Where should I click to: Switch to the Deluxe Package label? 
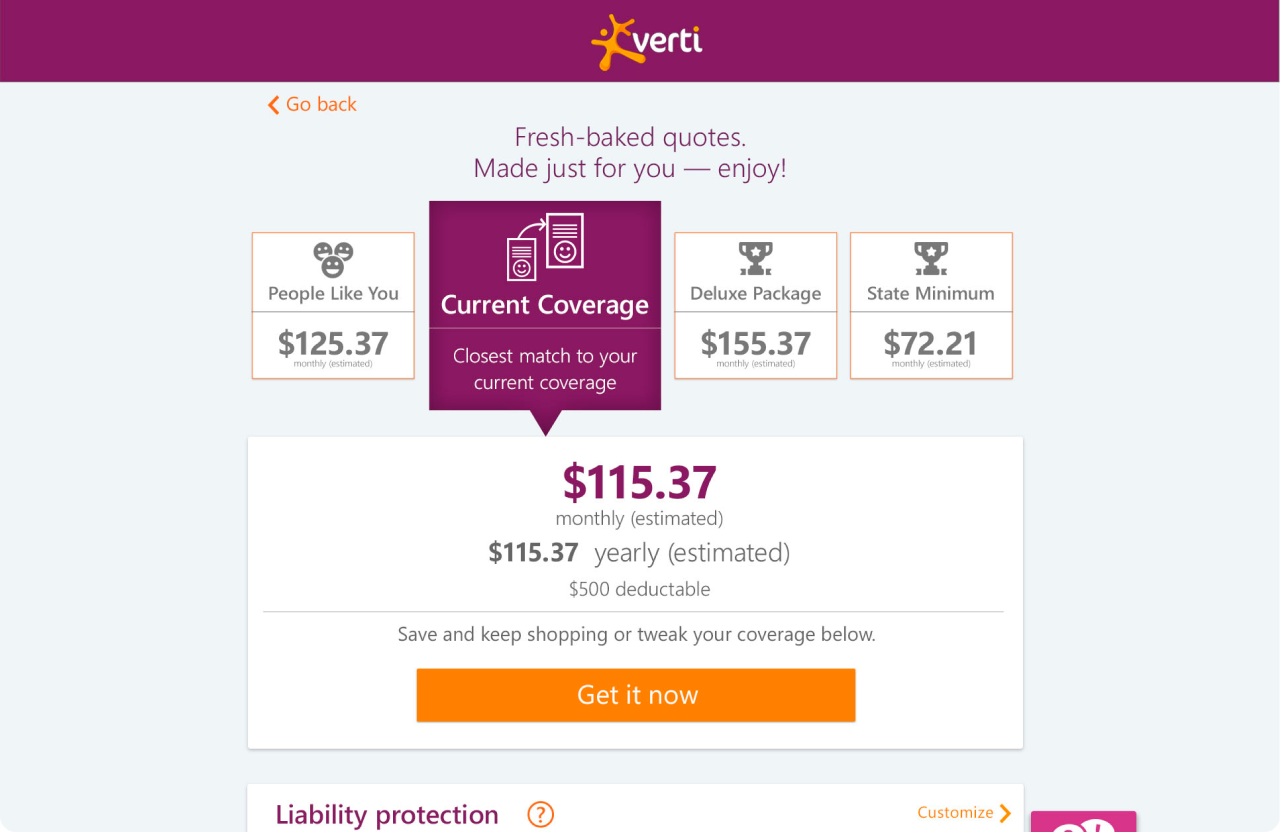pos(756,294)
